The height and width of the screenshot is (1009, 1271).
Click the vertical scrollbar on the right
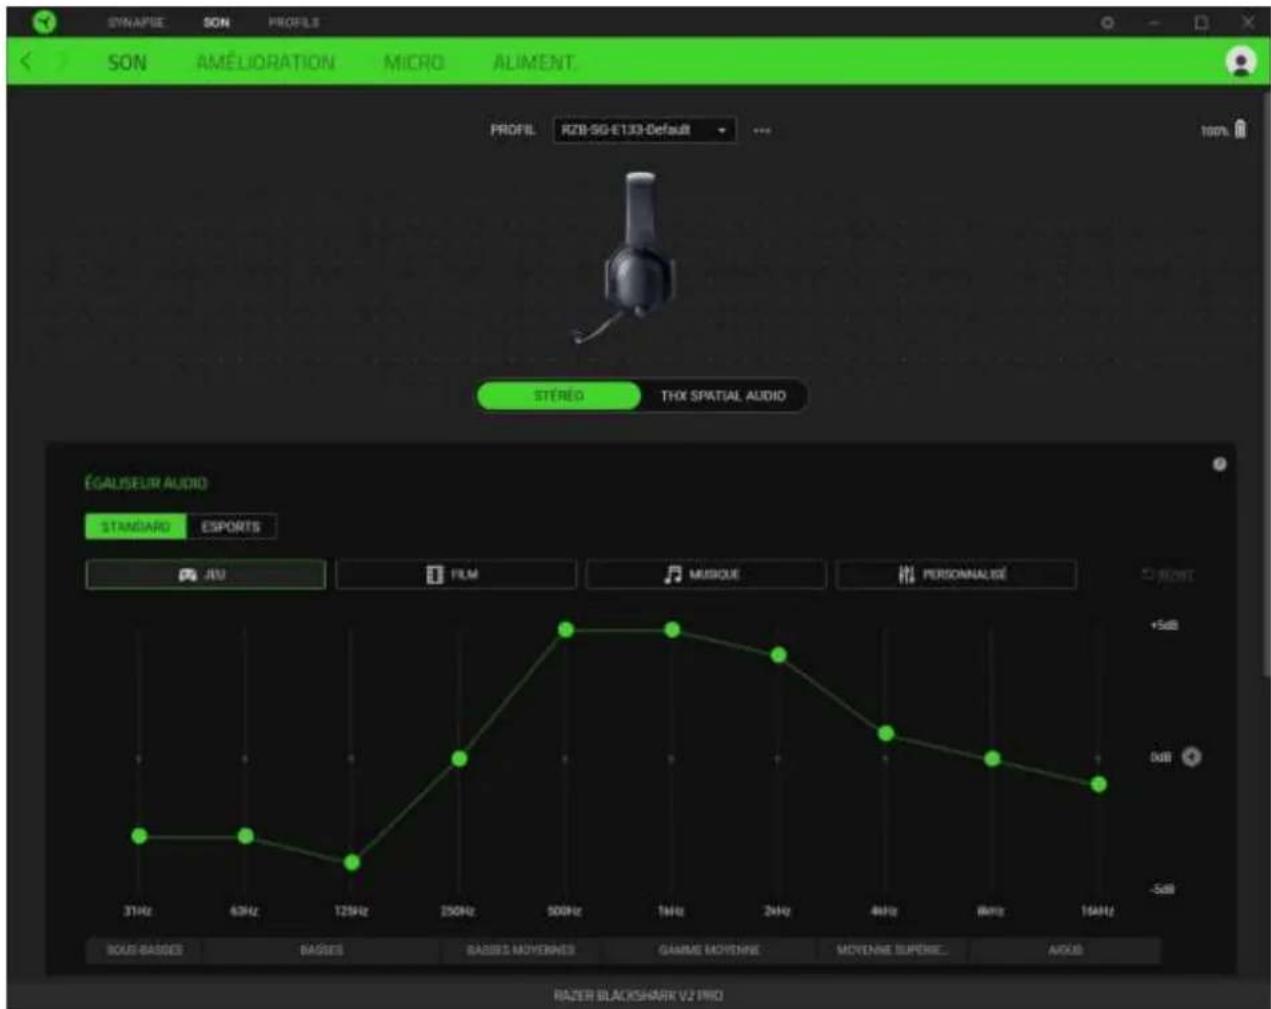coord(1266,385)
